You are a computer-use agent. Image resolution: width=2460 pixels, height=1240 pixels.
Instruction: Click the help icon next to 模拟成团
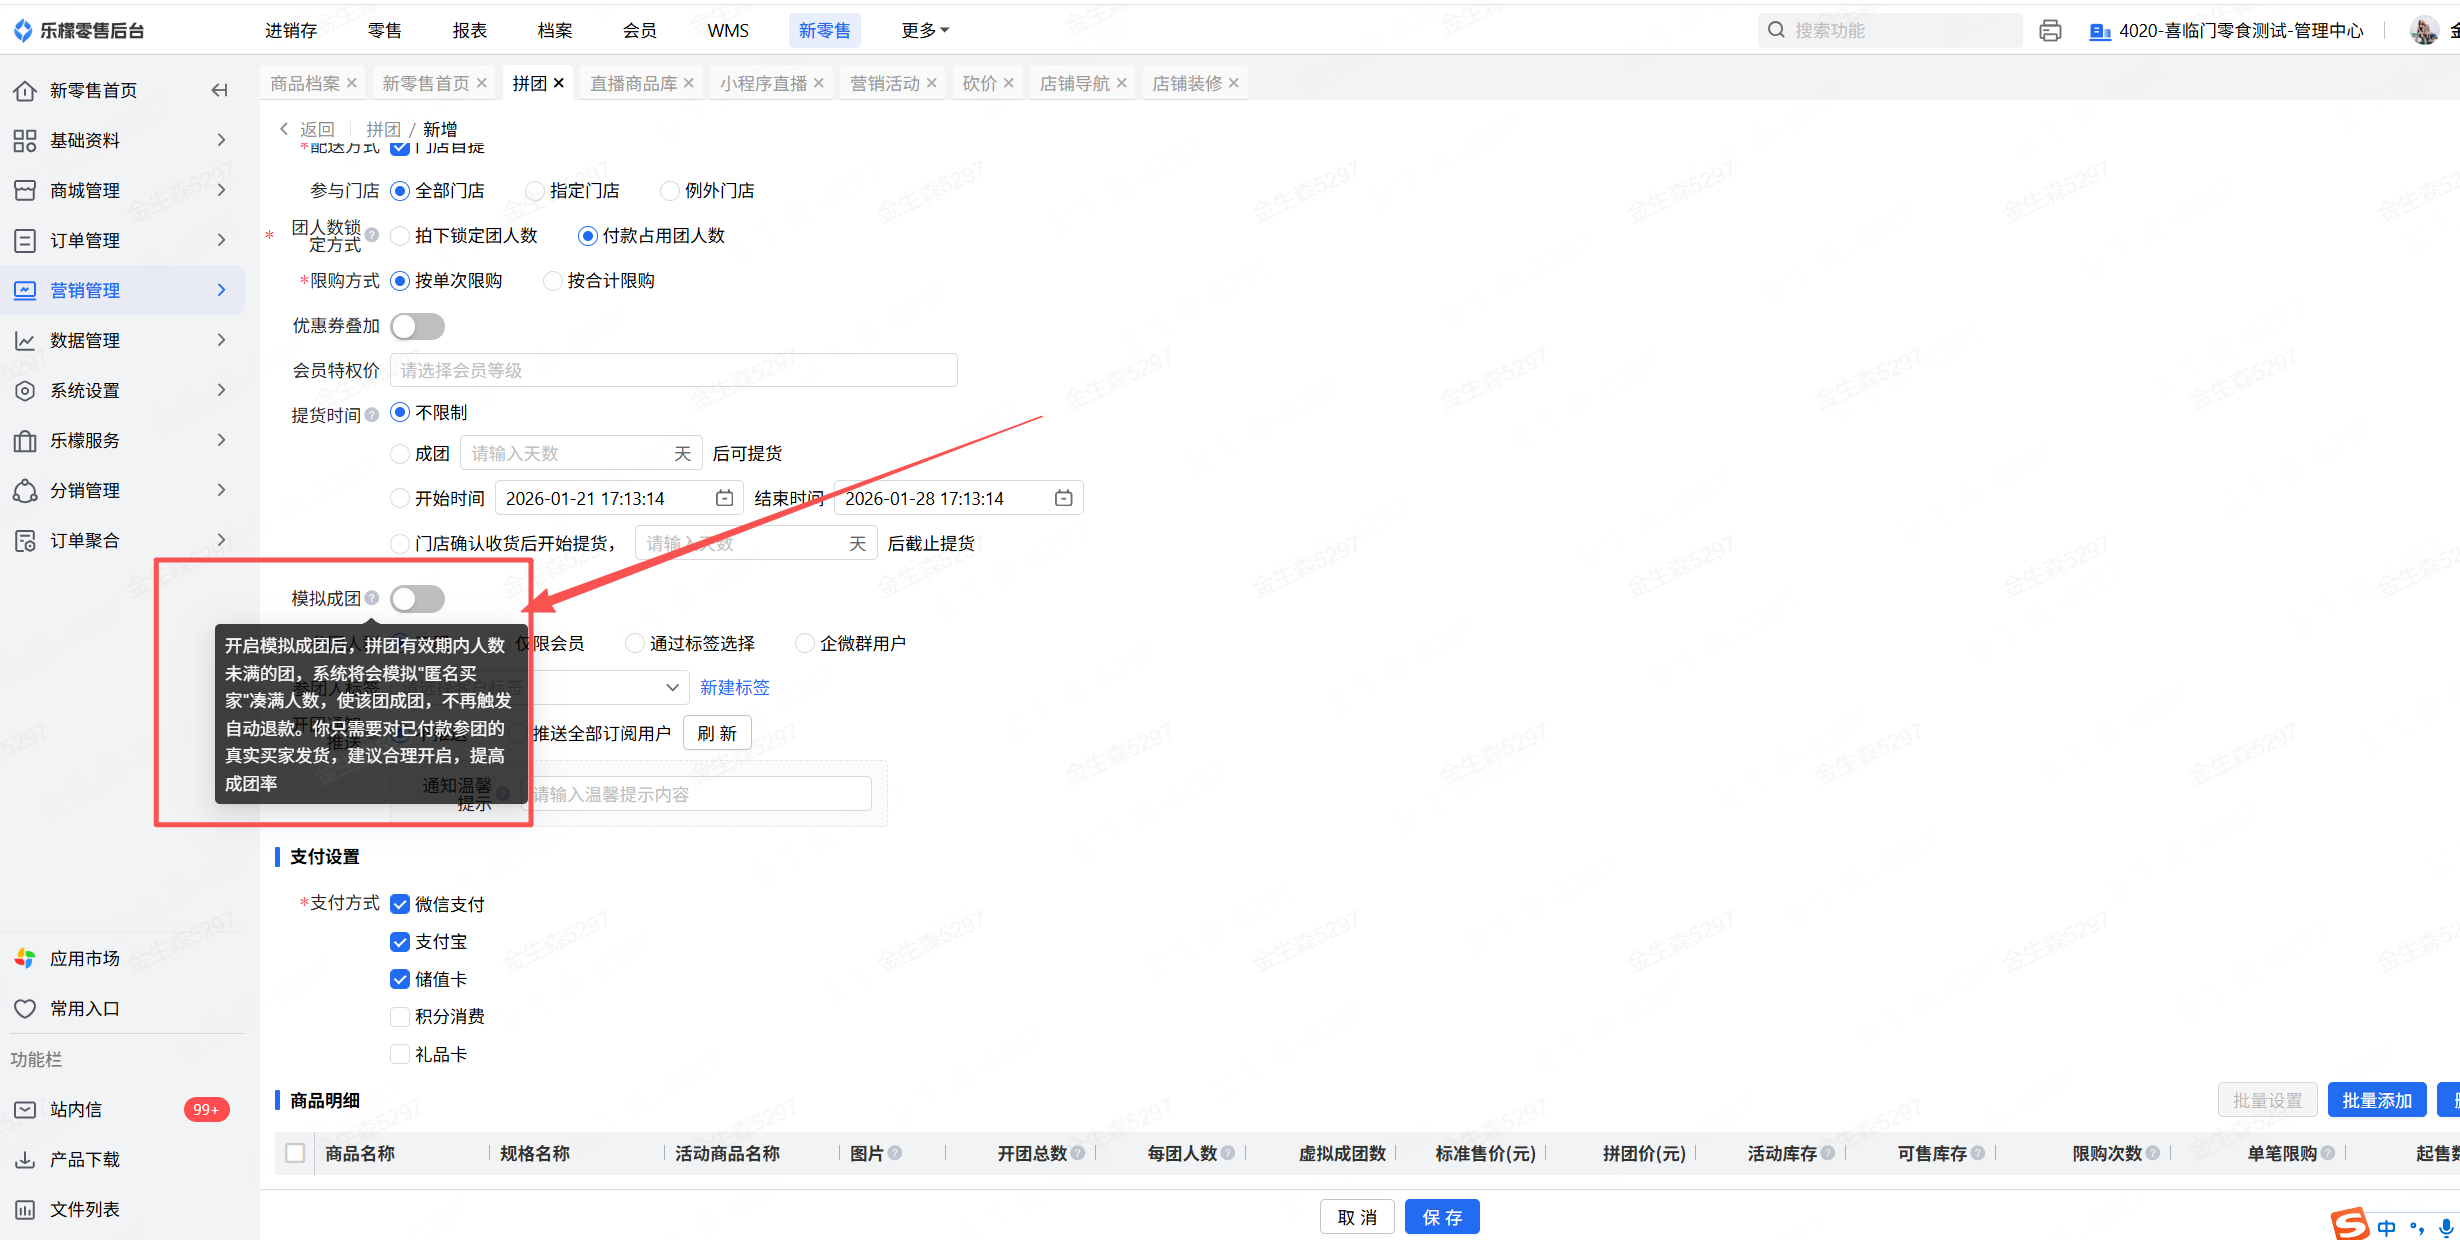click(x=372, y=598)
